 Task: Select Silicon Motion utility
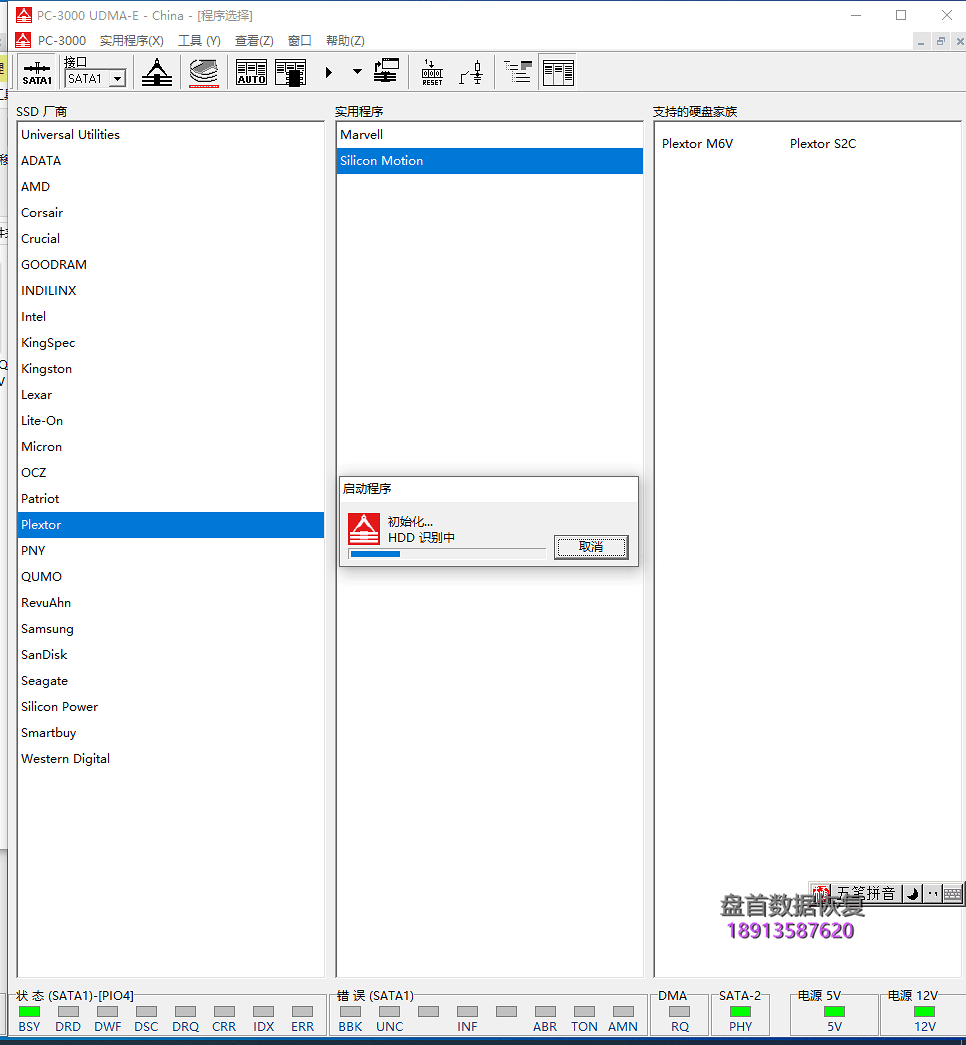(490, 161)
